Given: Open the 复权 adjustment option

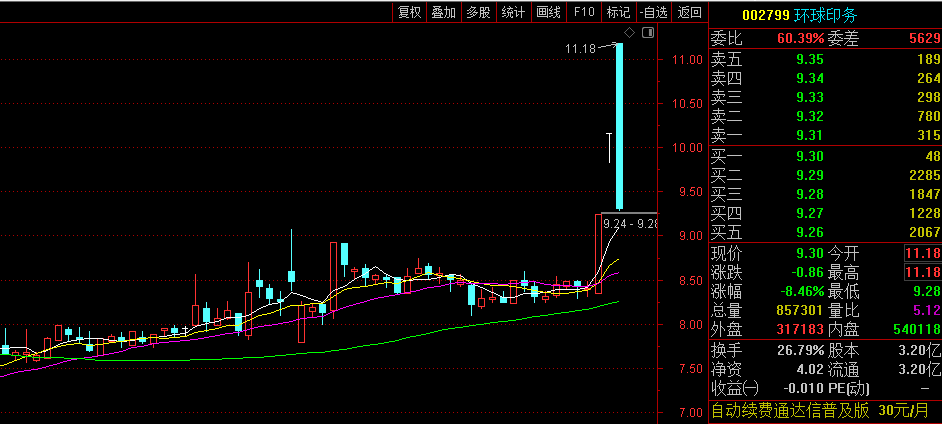Looking at the screenshot, I should coord(410,12).
